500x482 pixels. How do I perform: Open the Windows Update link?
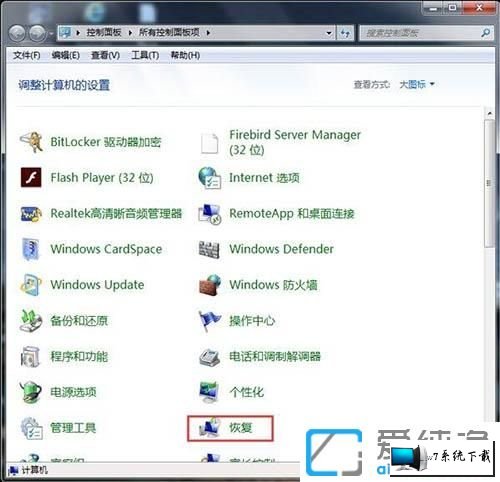[97, 285]
